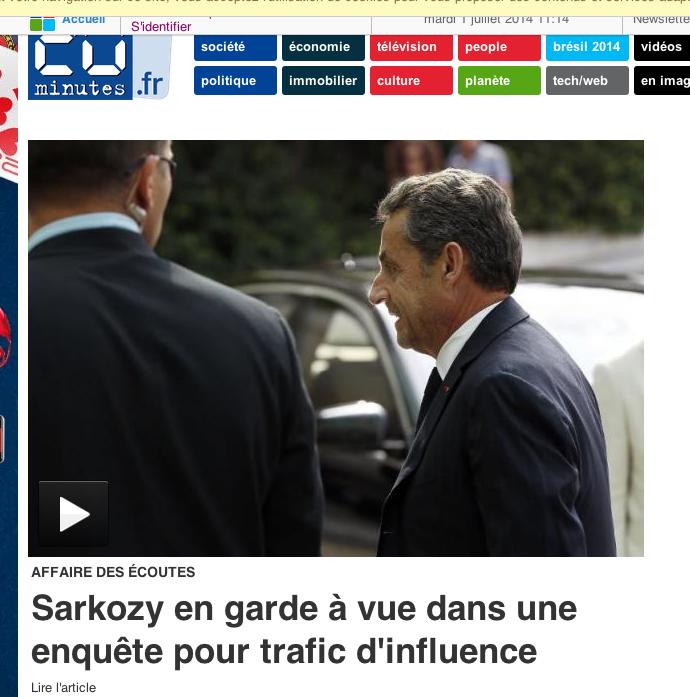Go to the télévision section
Image resolution: width=690 pixels, height=697 pixels.
[x=411, y=48]
